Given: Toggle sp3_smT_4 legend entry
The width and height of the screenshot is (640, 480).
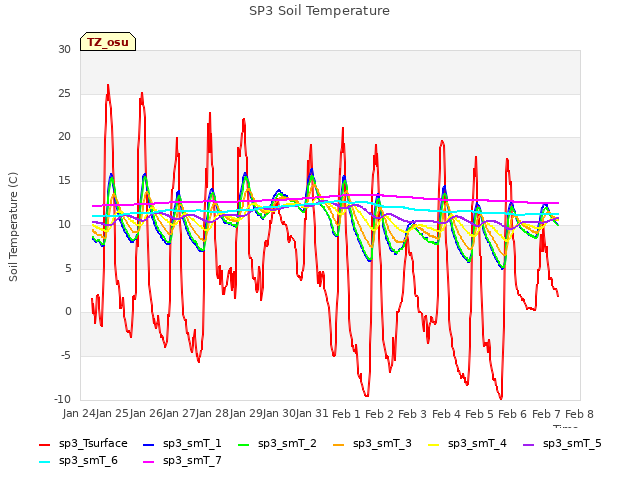Looking at the screenshot, I should tap(467, 444).
